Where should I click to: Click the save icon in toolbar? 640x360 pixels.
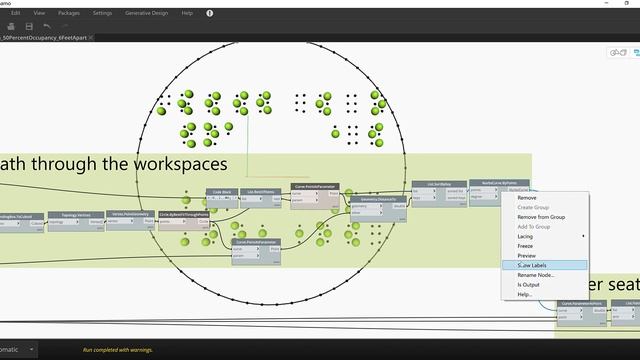click(x=29, y=27)
